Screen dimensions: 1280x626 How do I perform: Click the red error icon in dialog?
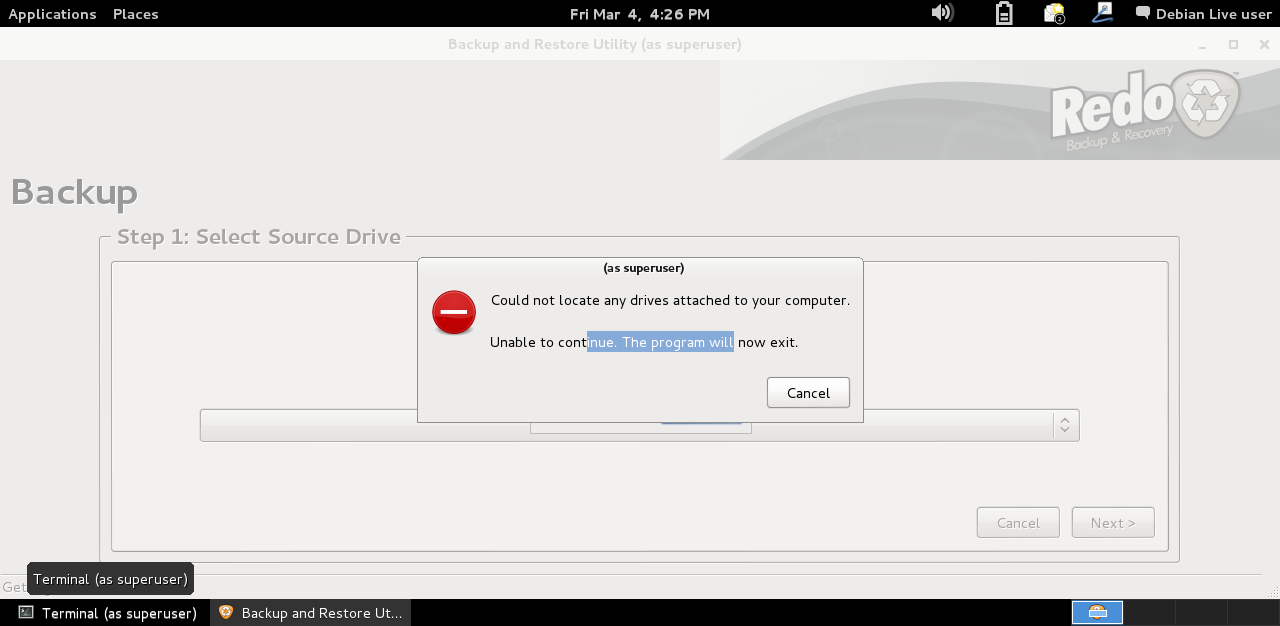[x=454, y=313]
